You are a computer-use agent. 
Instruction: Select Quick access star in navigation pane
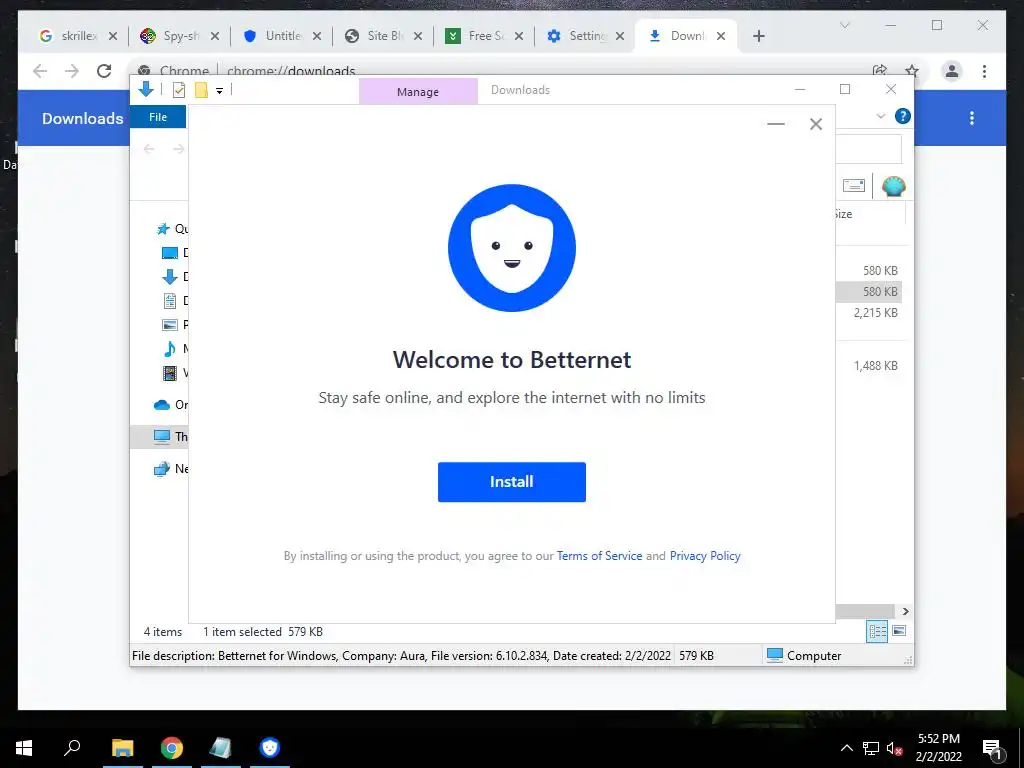point(163,229)
